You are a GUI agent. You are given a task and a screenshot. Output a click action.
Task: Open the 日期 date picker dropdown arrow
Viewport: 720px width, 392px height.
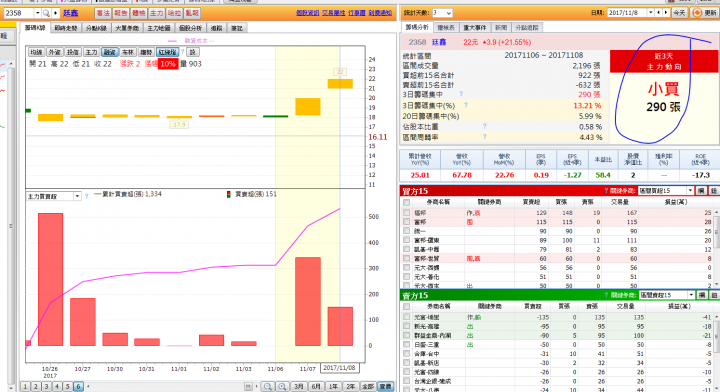point(650,13)
